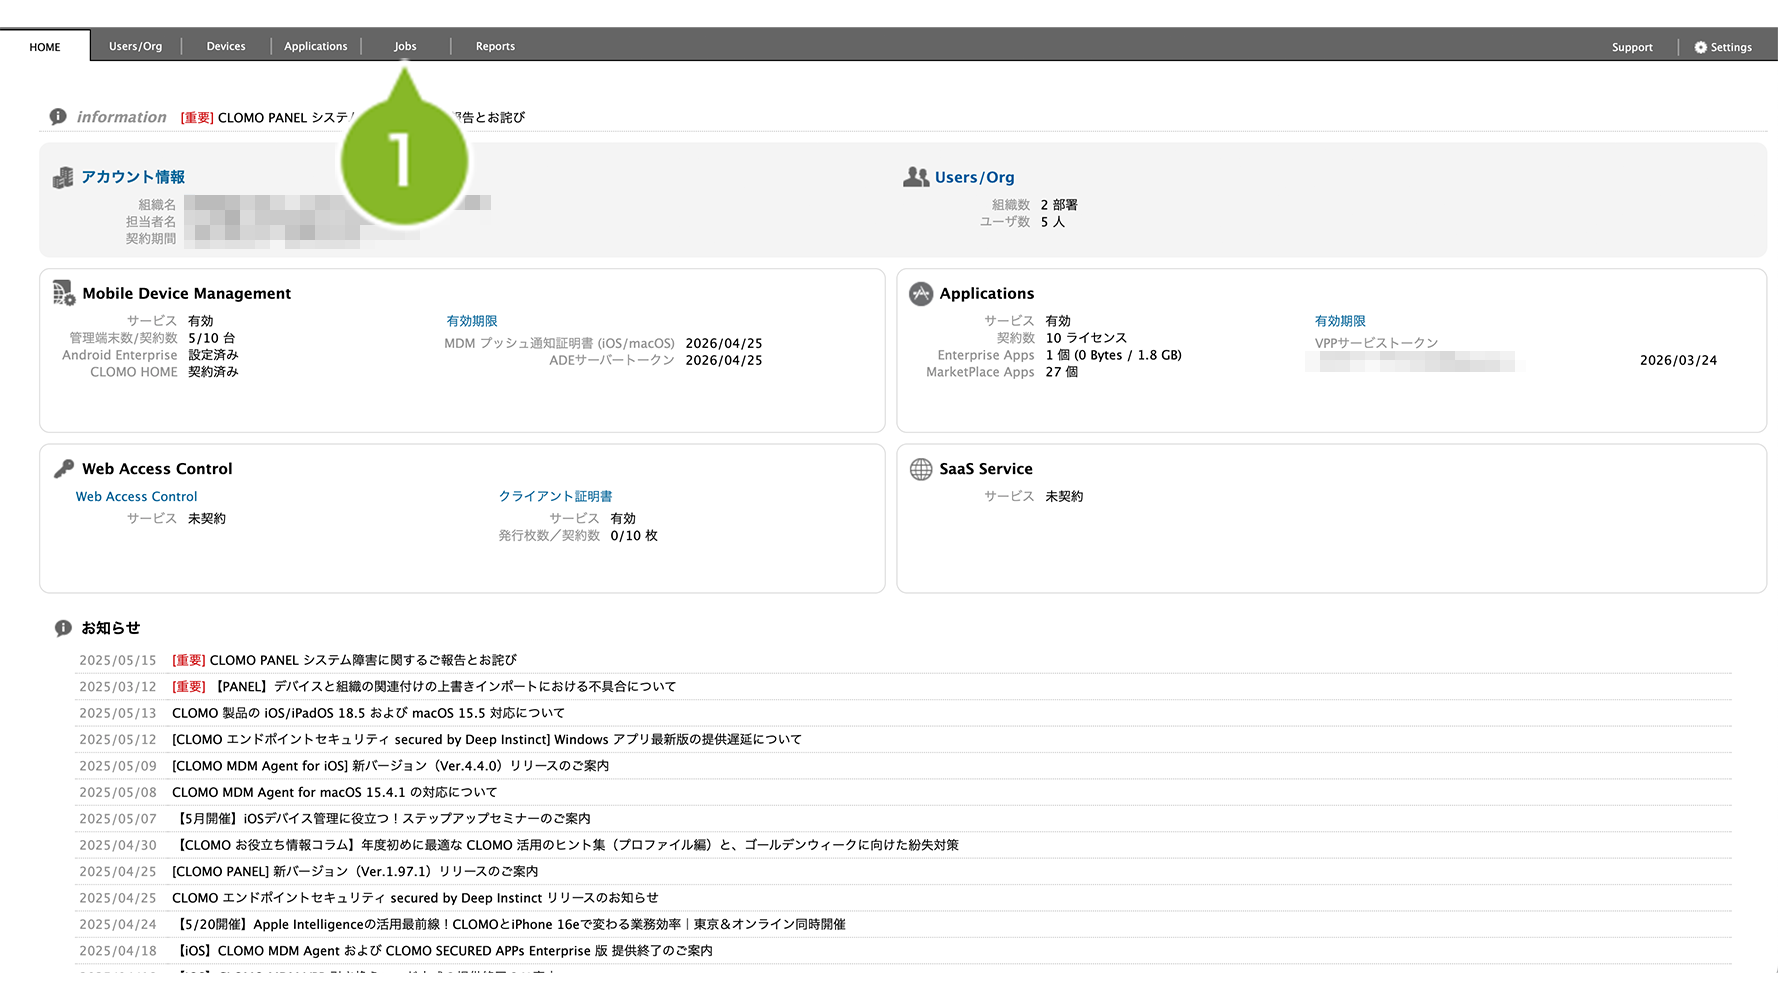
Task: Click the 設定済み Android Enterprise status
Action: (213, 355)
